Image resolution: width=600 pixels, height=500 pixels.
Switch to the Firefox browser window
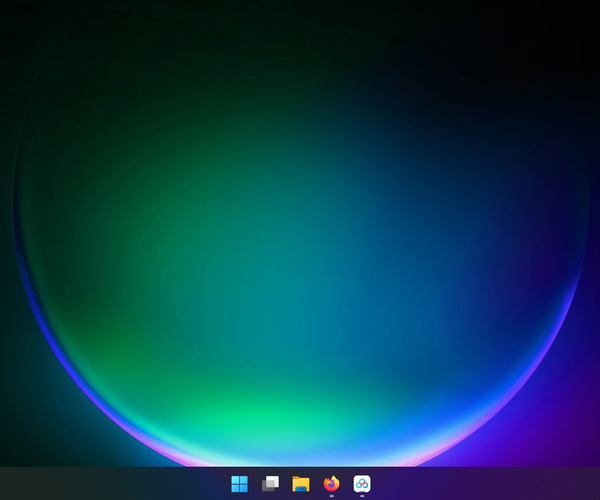click(x=331, y=484)
